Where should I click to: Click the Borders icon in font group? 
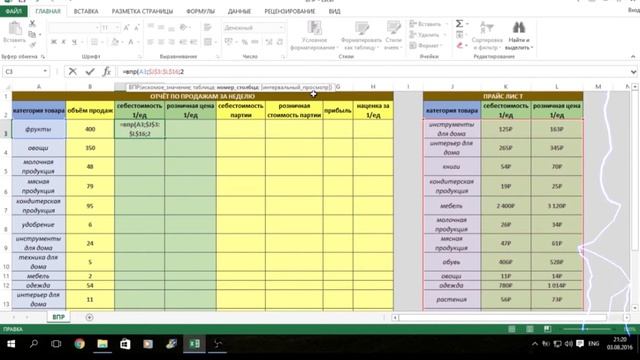[x=94, y=42]
